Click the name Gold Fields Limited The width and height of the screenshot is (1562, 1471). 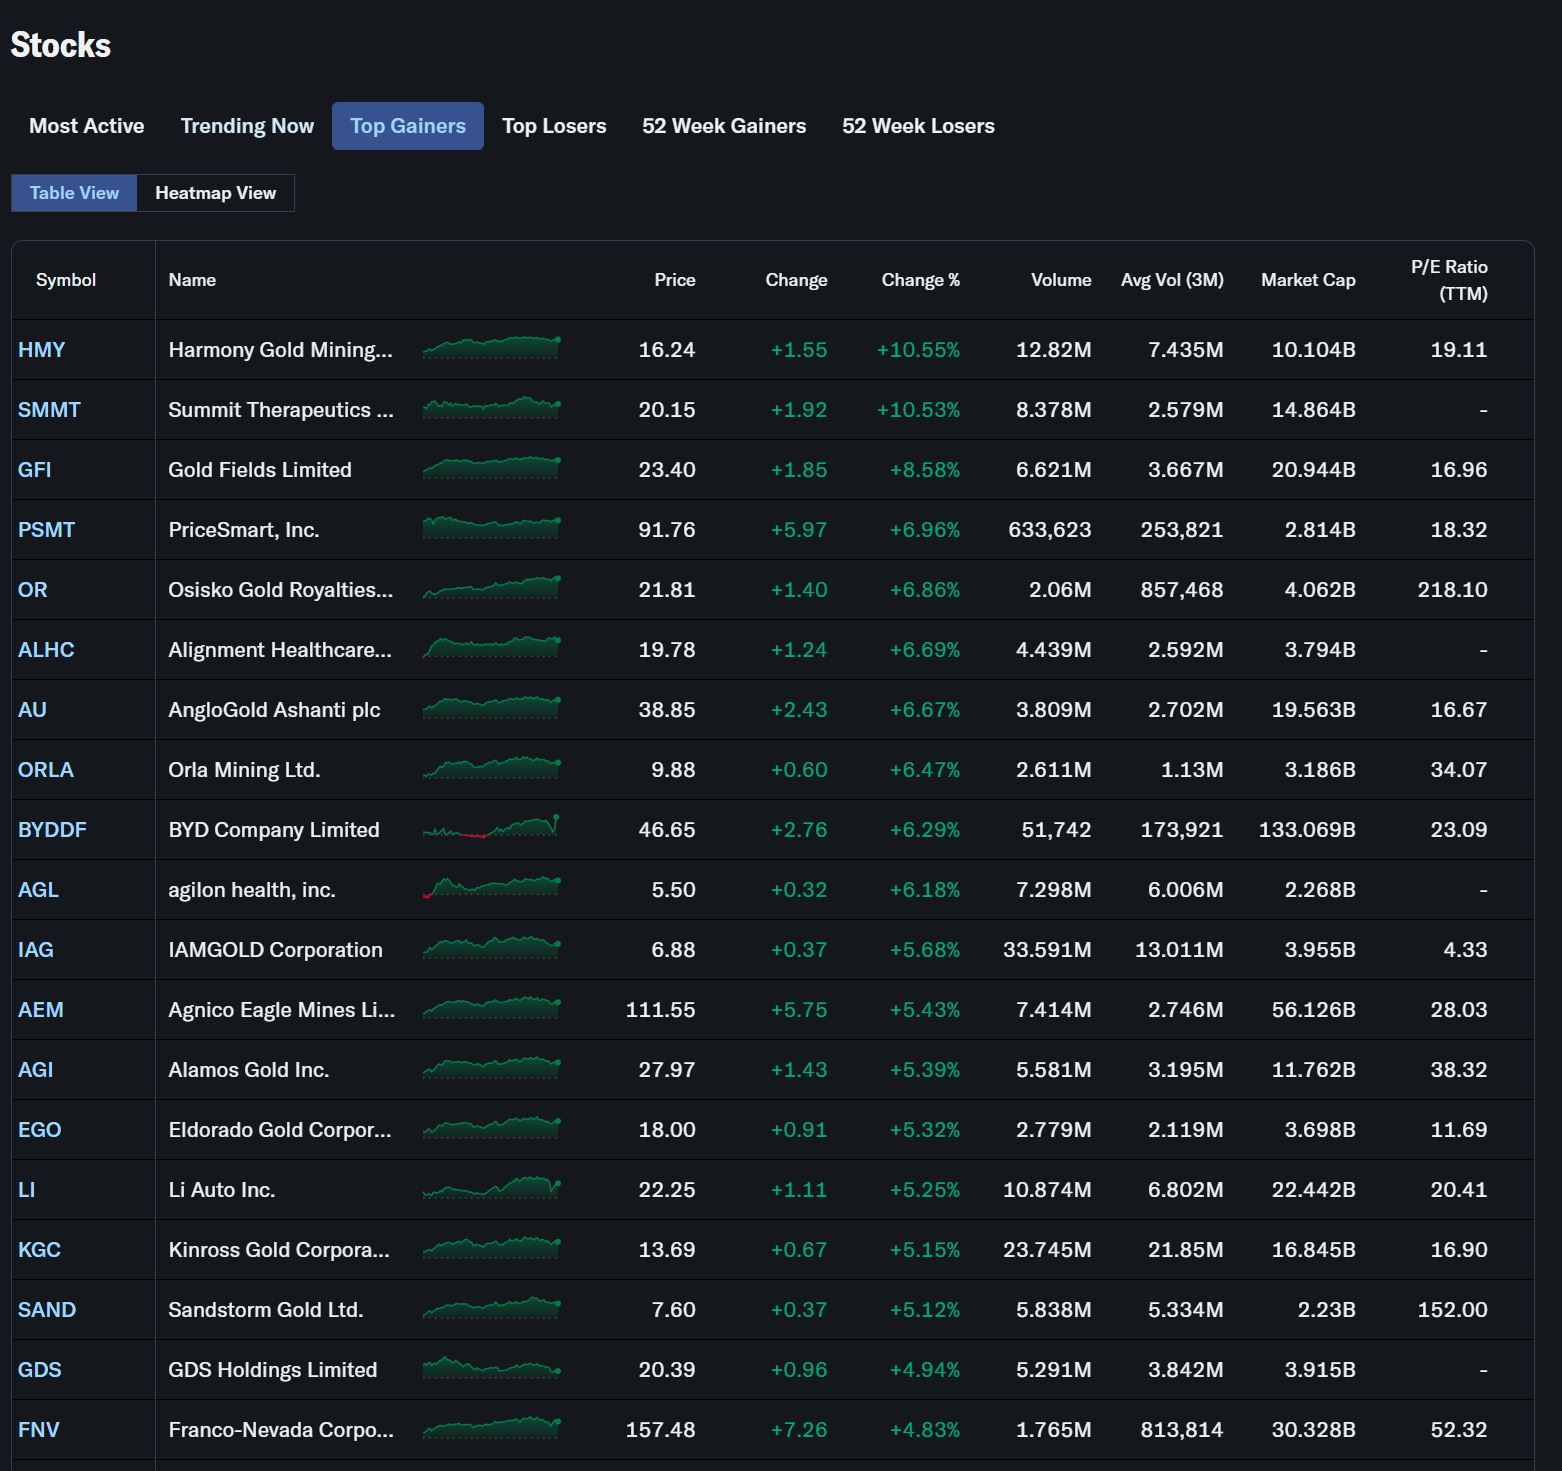coord(260,470)
